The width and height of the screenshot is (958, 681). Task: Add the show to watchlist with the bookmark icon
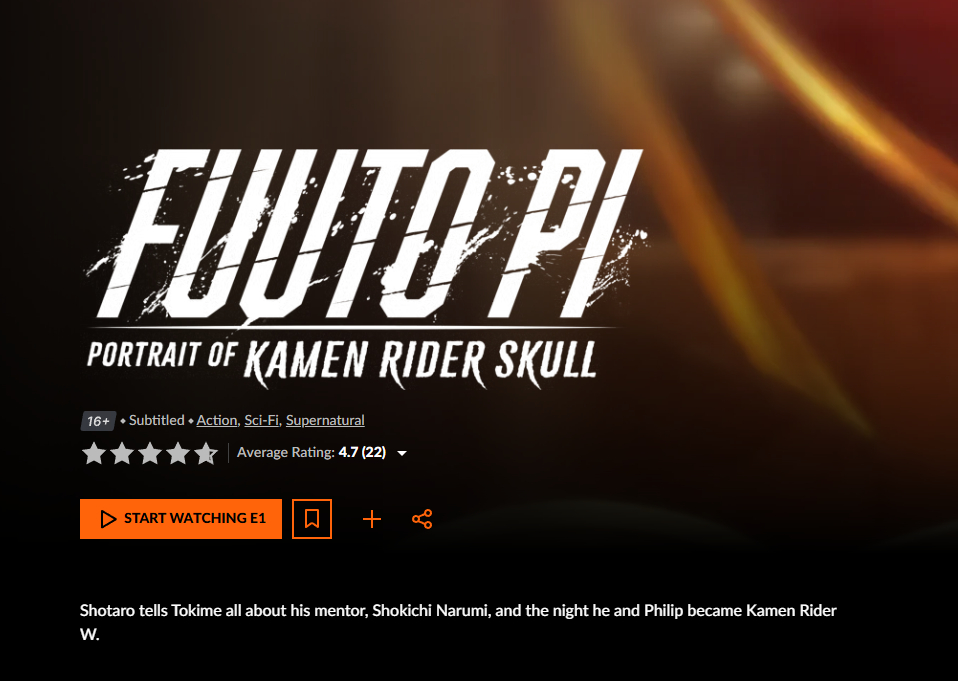(x=312, y=519)
